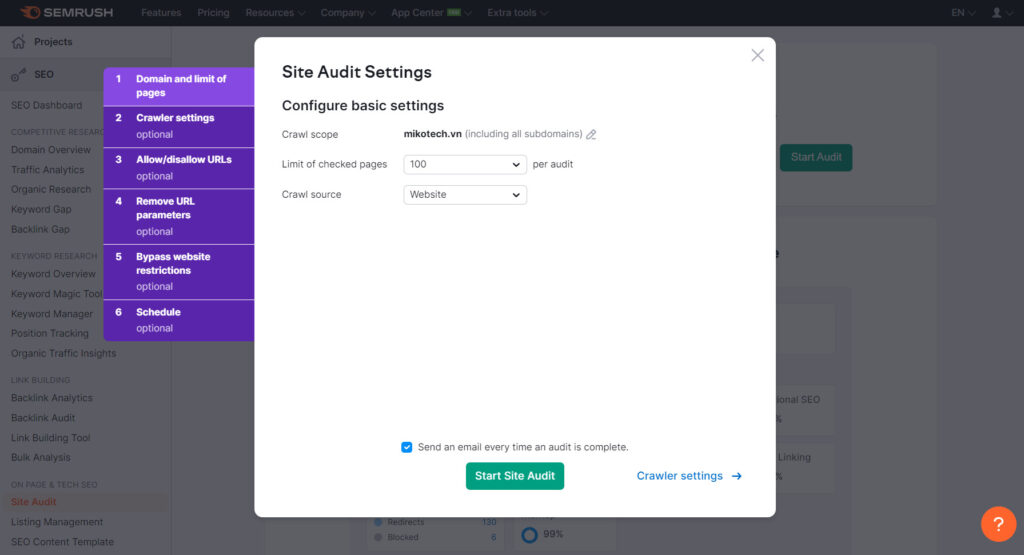Close the Site Audit Settings dialog
This screenshot has height=555, width=1024.
coord(758,56)
